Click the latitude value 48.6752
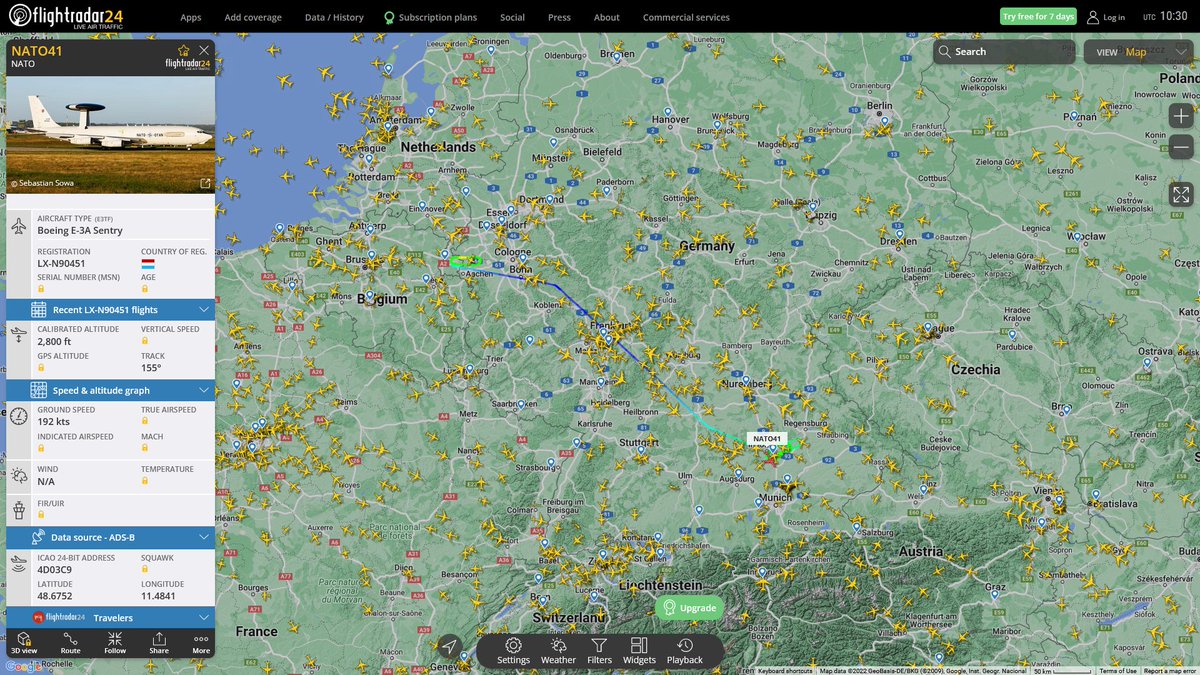1200x675 pixels. pyautogui.click(x=55, y=596)
